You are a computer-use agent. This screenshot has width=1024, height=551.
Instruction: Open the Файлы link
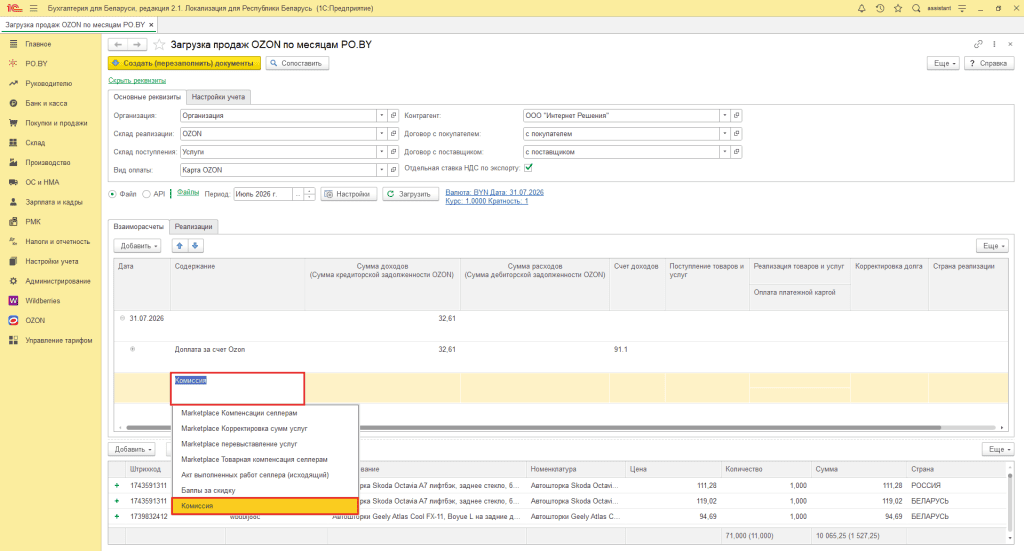pyautogui.click(x=188, y=193)
